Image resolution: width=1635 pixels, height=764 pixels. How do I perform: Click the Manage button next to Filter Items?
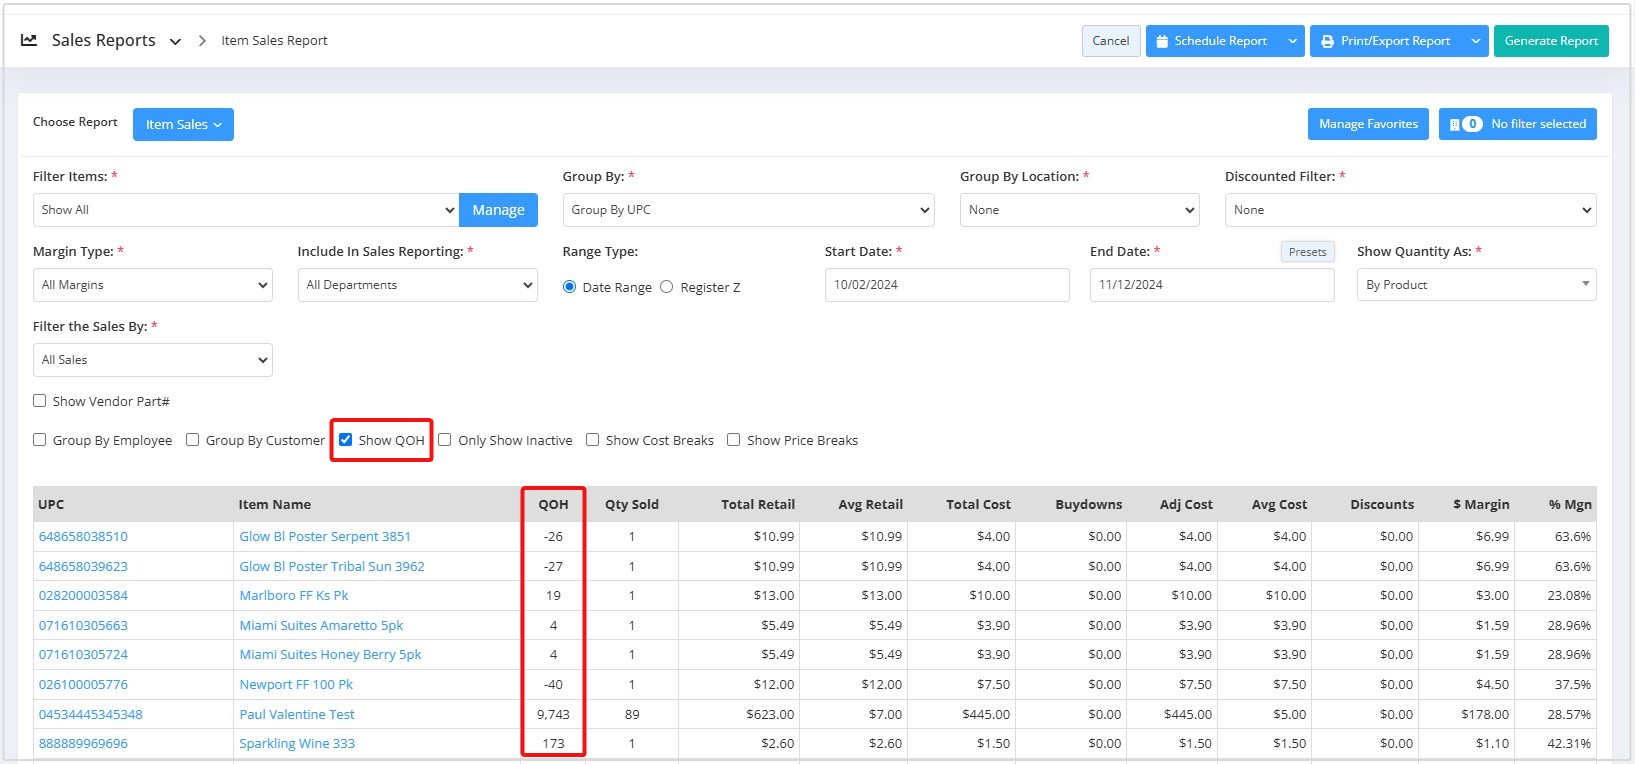click(x=498, y=210)
